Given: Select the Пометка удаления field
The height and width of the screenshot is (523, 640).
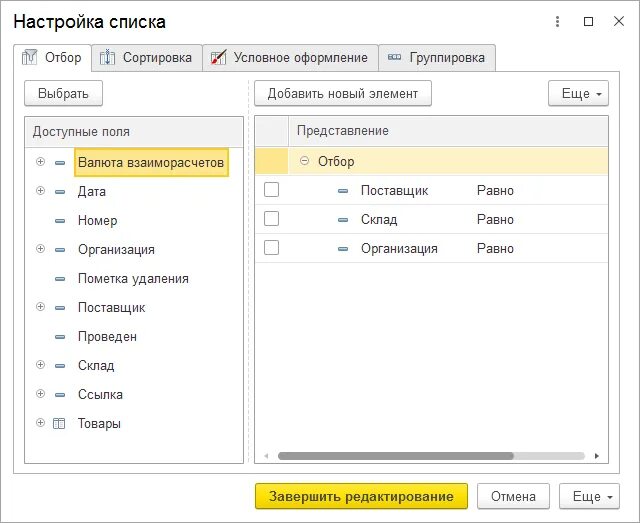Looking at the screenshot, I should point(133,279).
